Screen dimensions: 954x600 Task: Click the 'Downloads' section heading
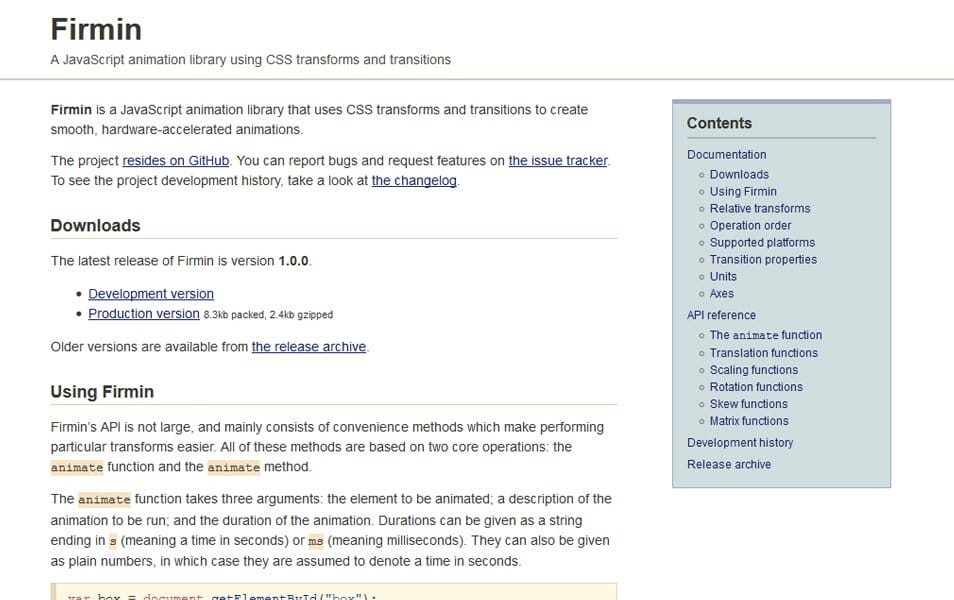pos(96,226)
